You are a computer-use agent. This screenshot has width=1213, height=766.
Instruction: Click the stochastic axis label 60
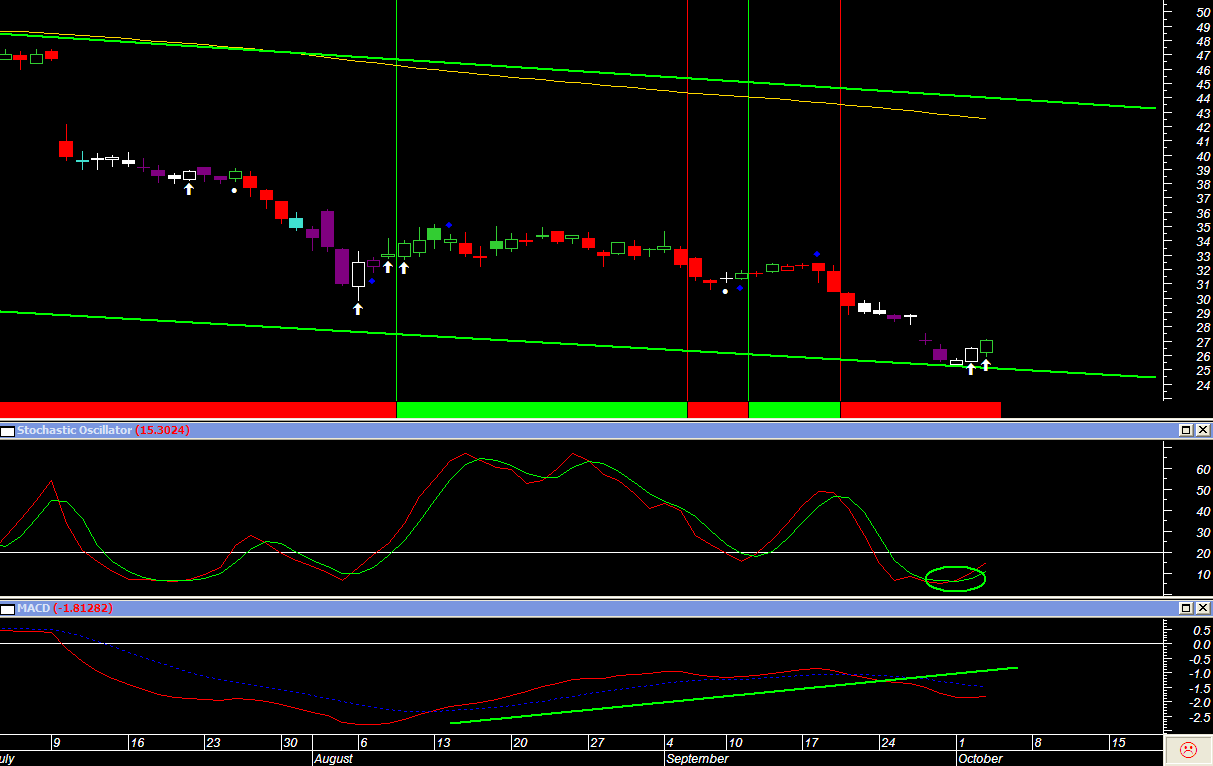pyautogui.click(x=1203, y=469)
